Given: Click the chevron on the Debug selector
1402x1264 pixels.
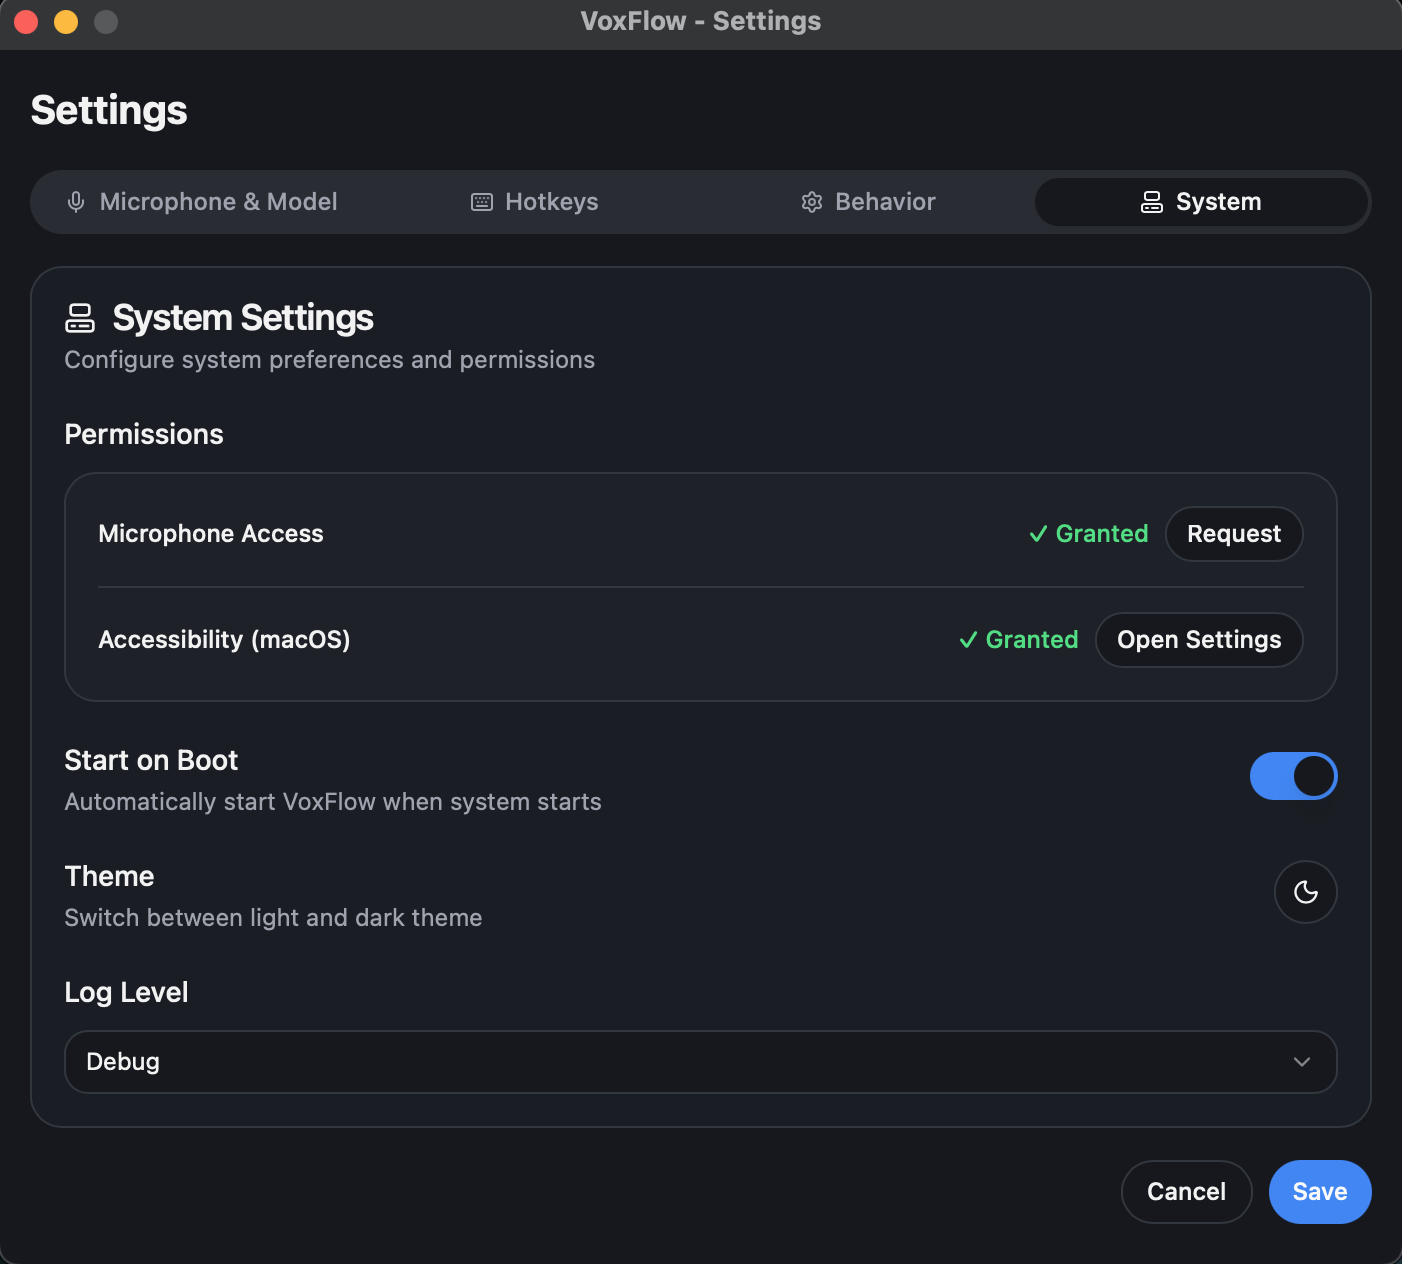Looking at the screenshot, I should 1301,1062.
